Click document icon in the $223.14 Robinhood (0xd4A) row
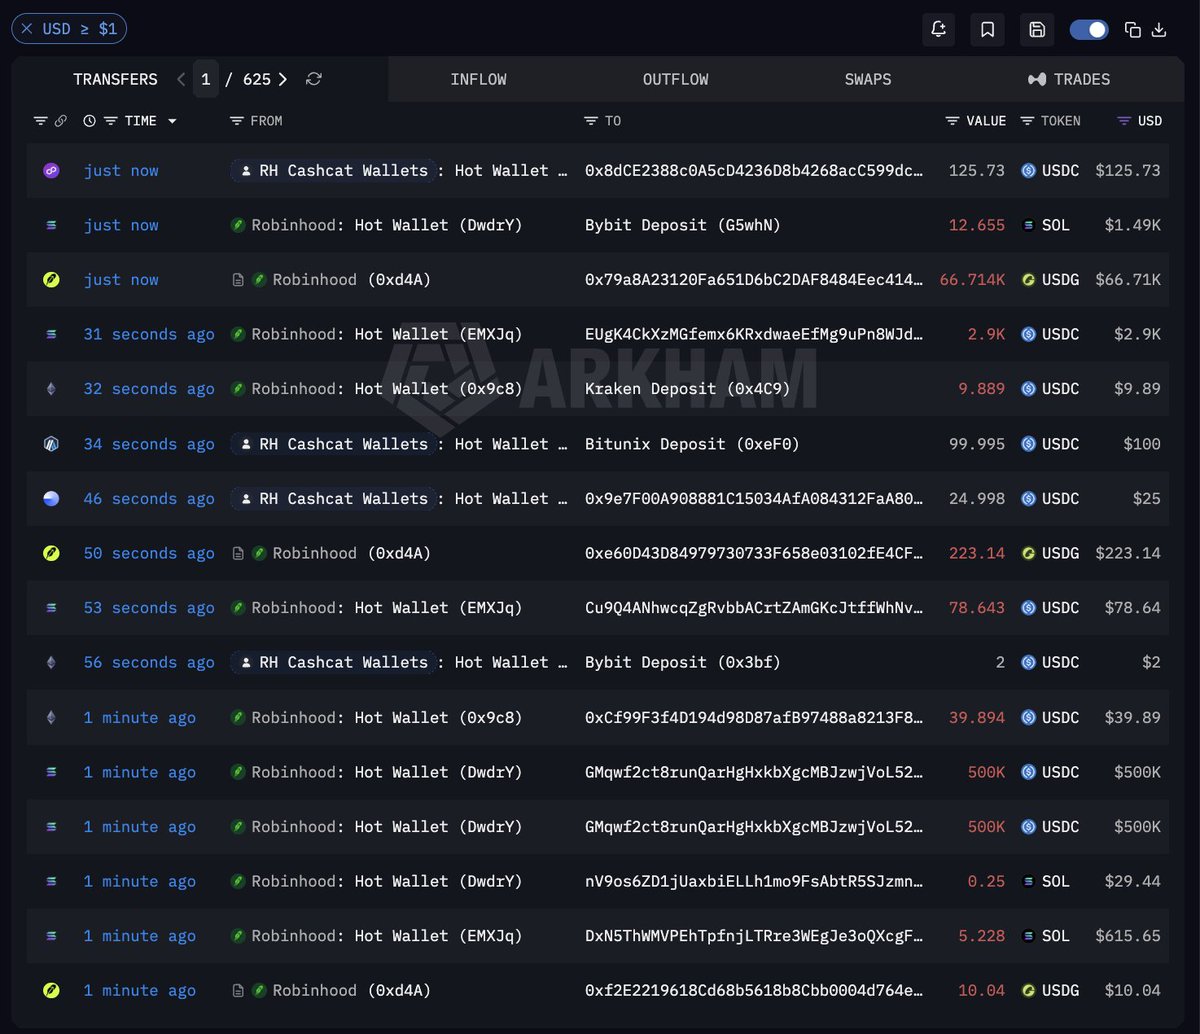1200x1034 pixels. point(238,553)
